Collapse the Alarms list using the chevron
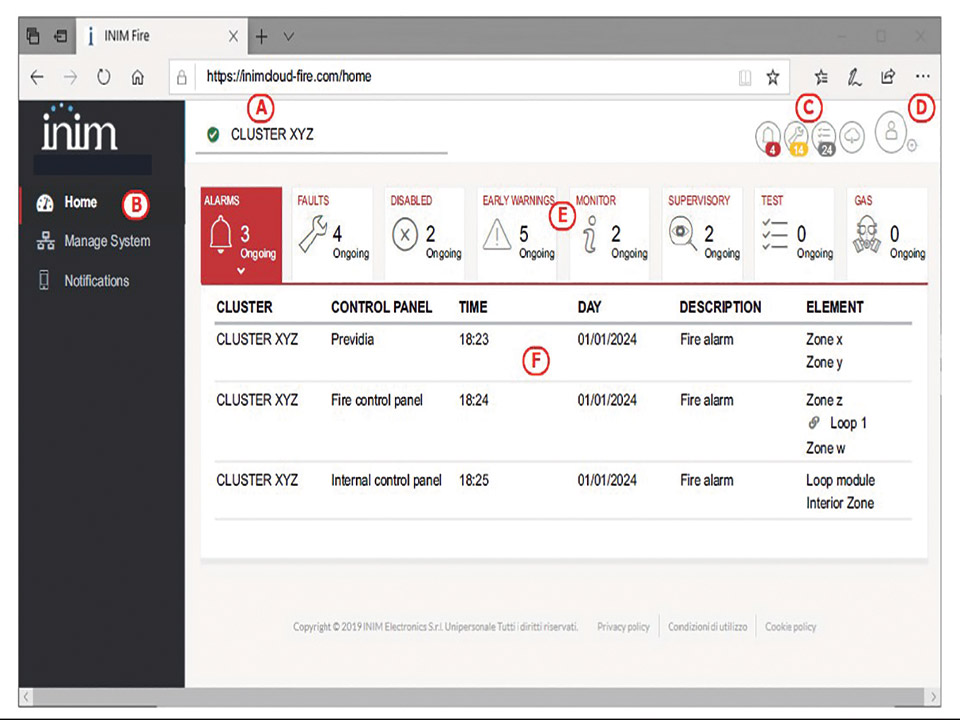 click(241, 271)
